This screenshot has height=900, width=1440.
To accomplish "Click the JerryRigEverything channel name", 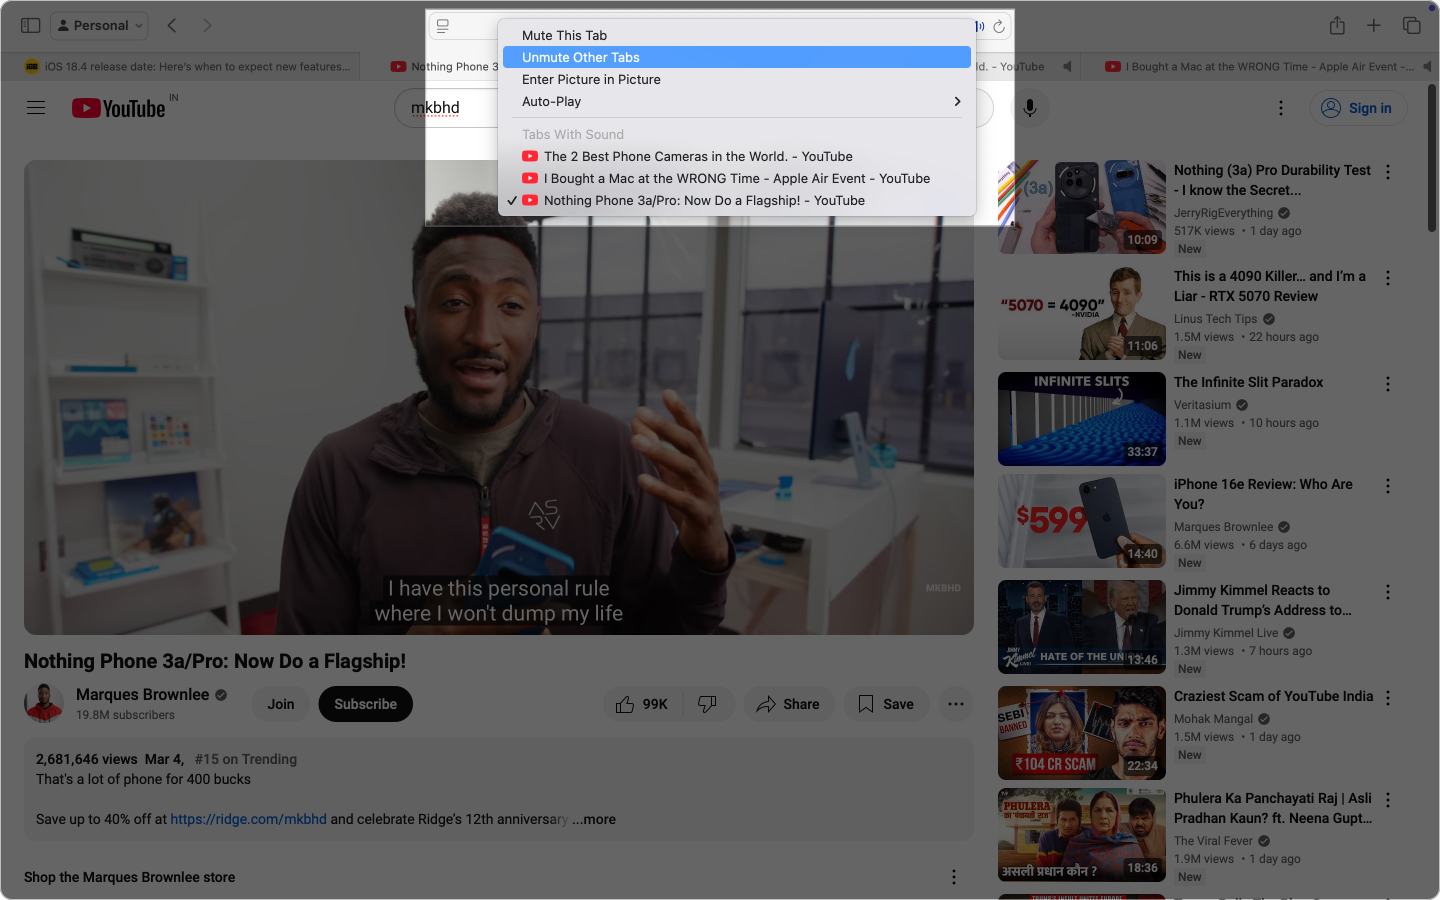I will point(1223,213).
